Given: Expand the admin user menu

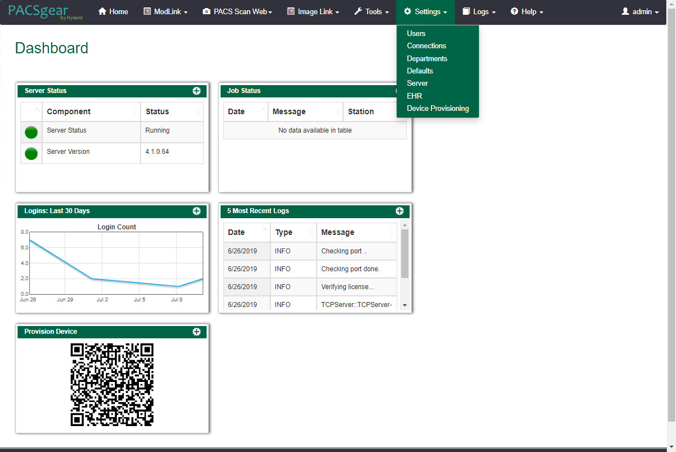Looking at the screenshot, I should [640, 12].
